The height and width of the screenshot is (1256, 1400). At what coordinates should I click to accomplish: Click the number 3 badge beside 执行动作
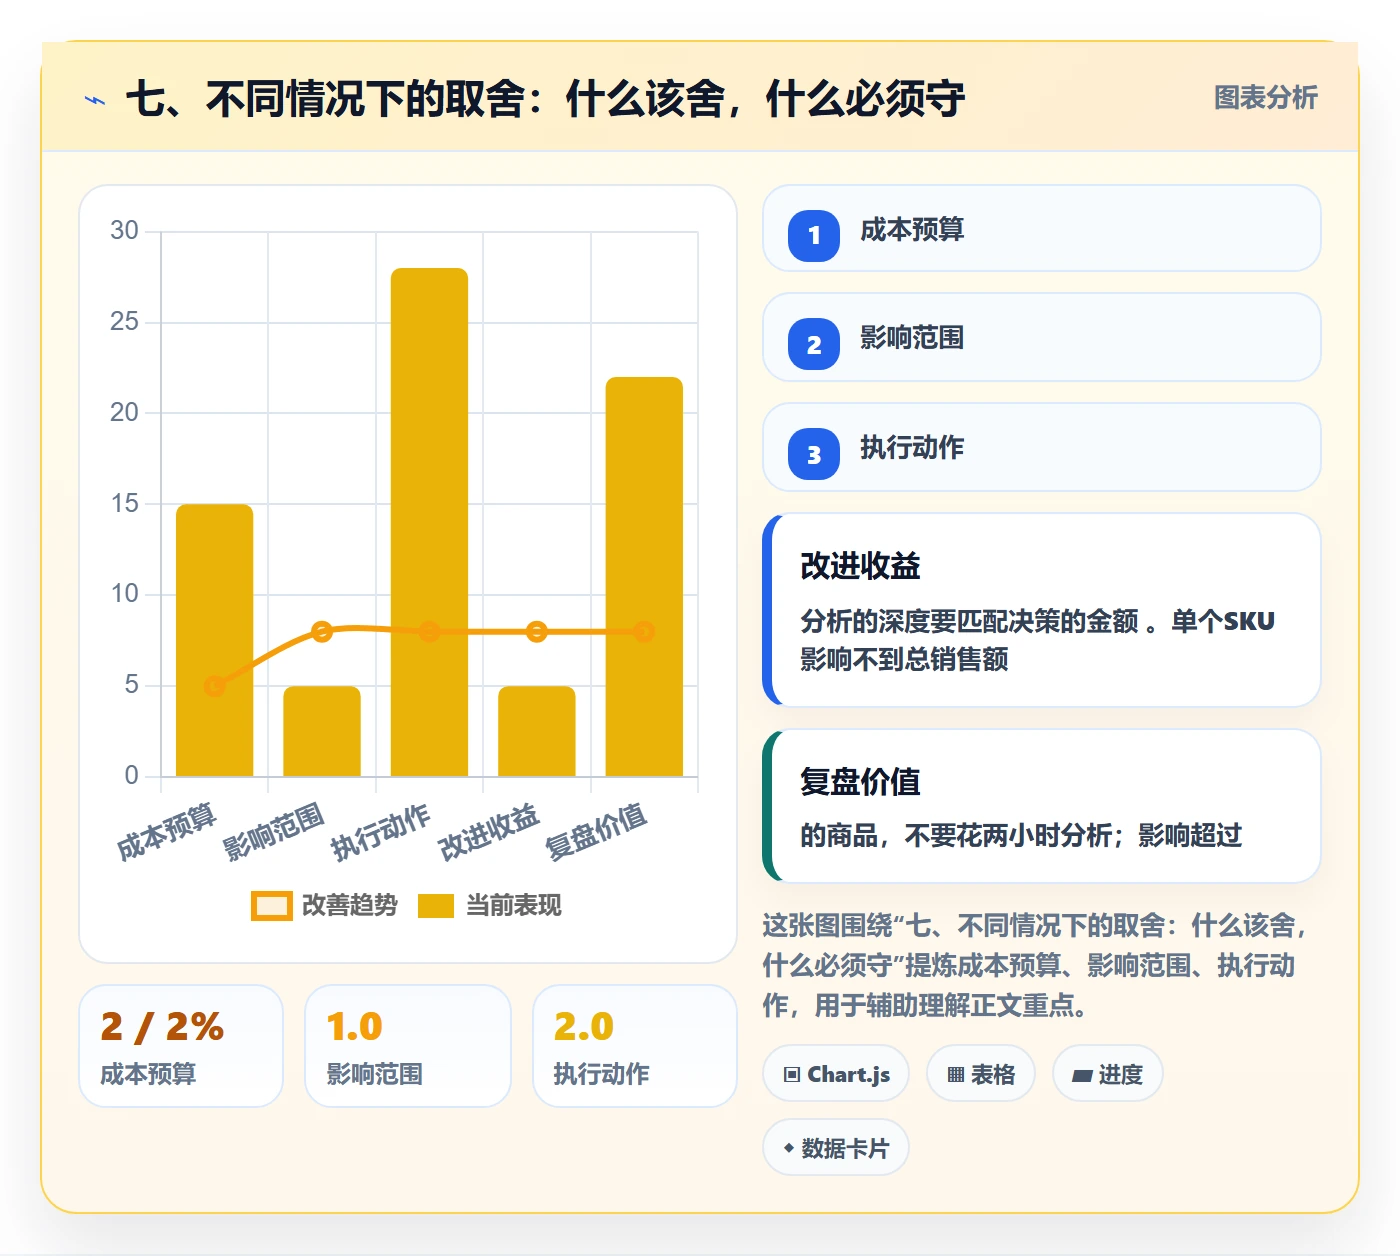tap(814, 454)
